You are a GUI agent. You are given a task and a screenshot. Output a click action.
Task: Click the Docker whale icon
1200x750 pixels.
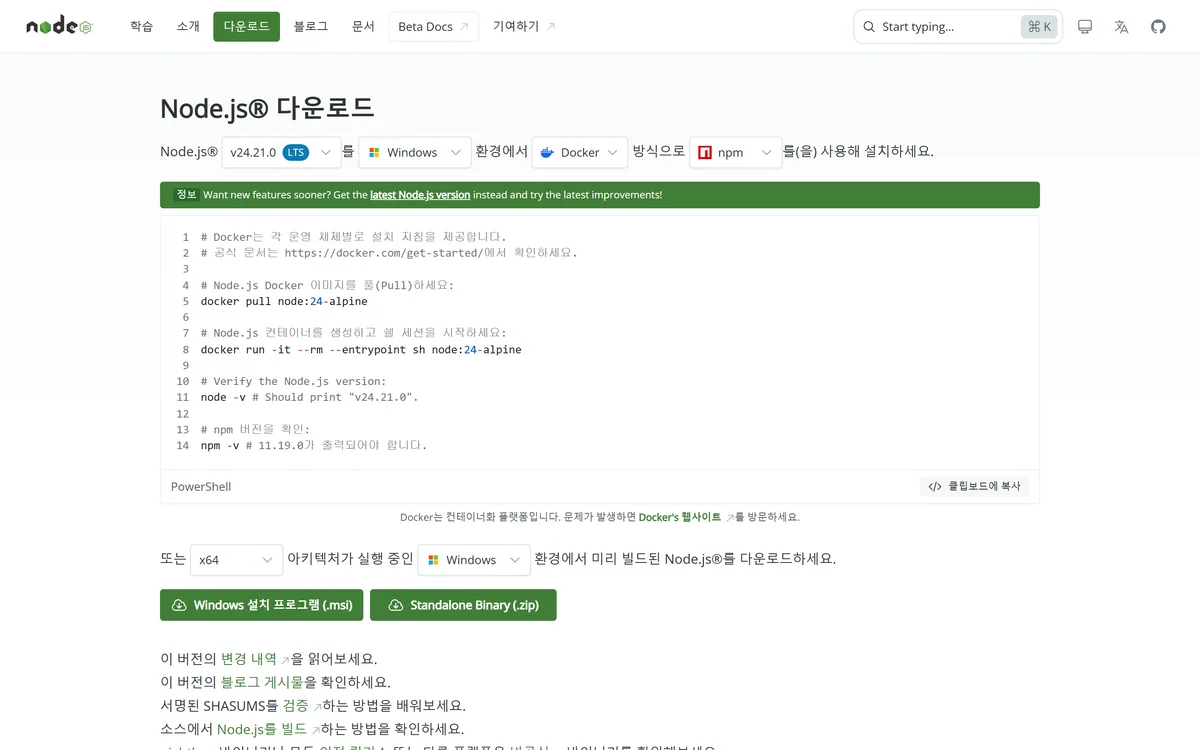pos(547,152)
